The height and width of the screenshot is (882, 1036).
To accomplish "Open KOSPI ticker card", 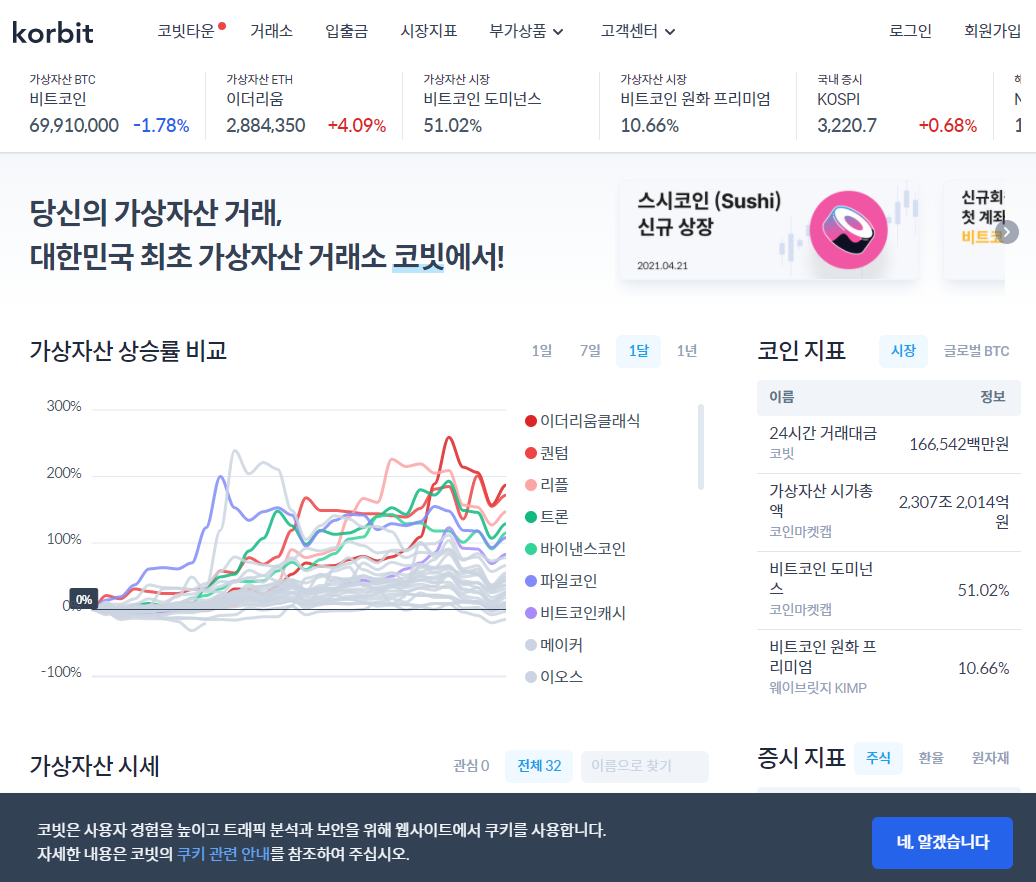I will (896, 106).
